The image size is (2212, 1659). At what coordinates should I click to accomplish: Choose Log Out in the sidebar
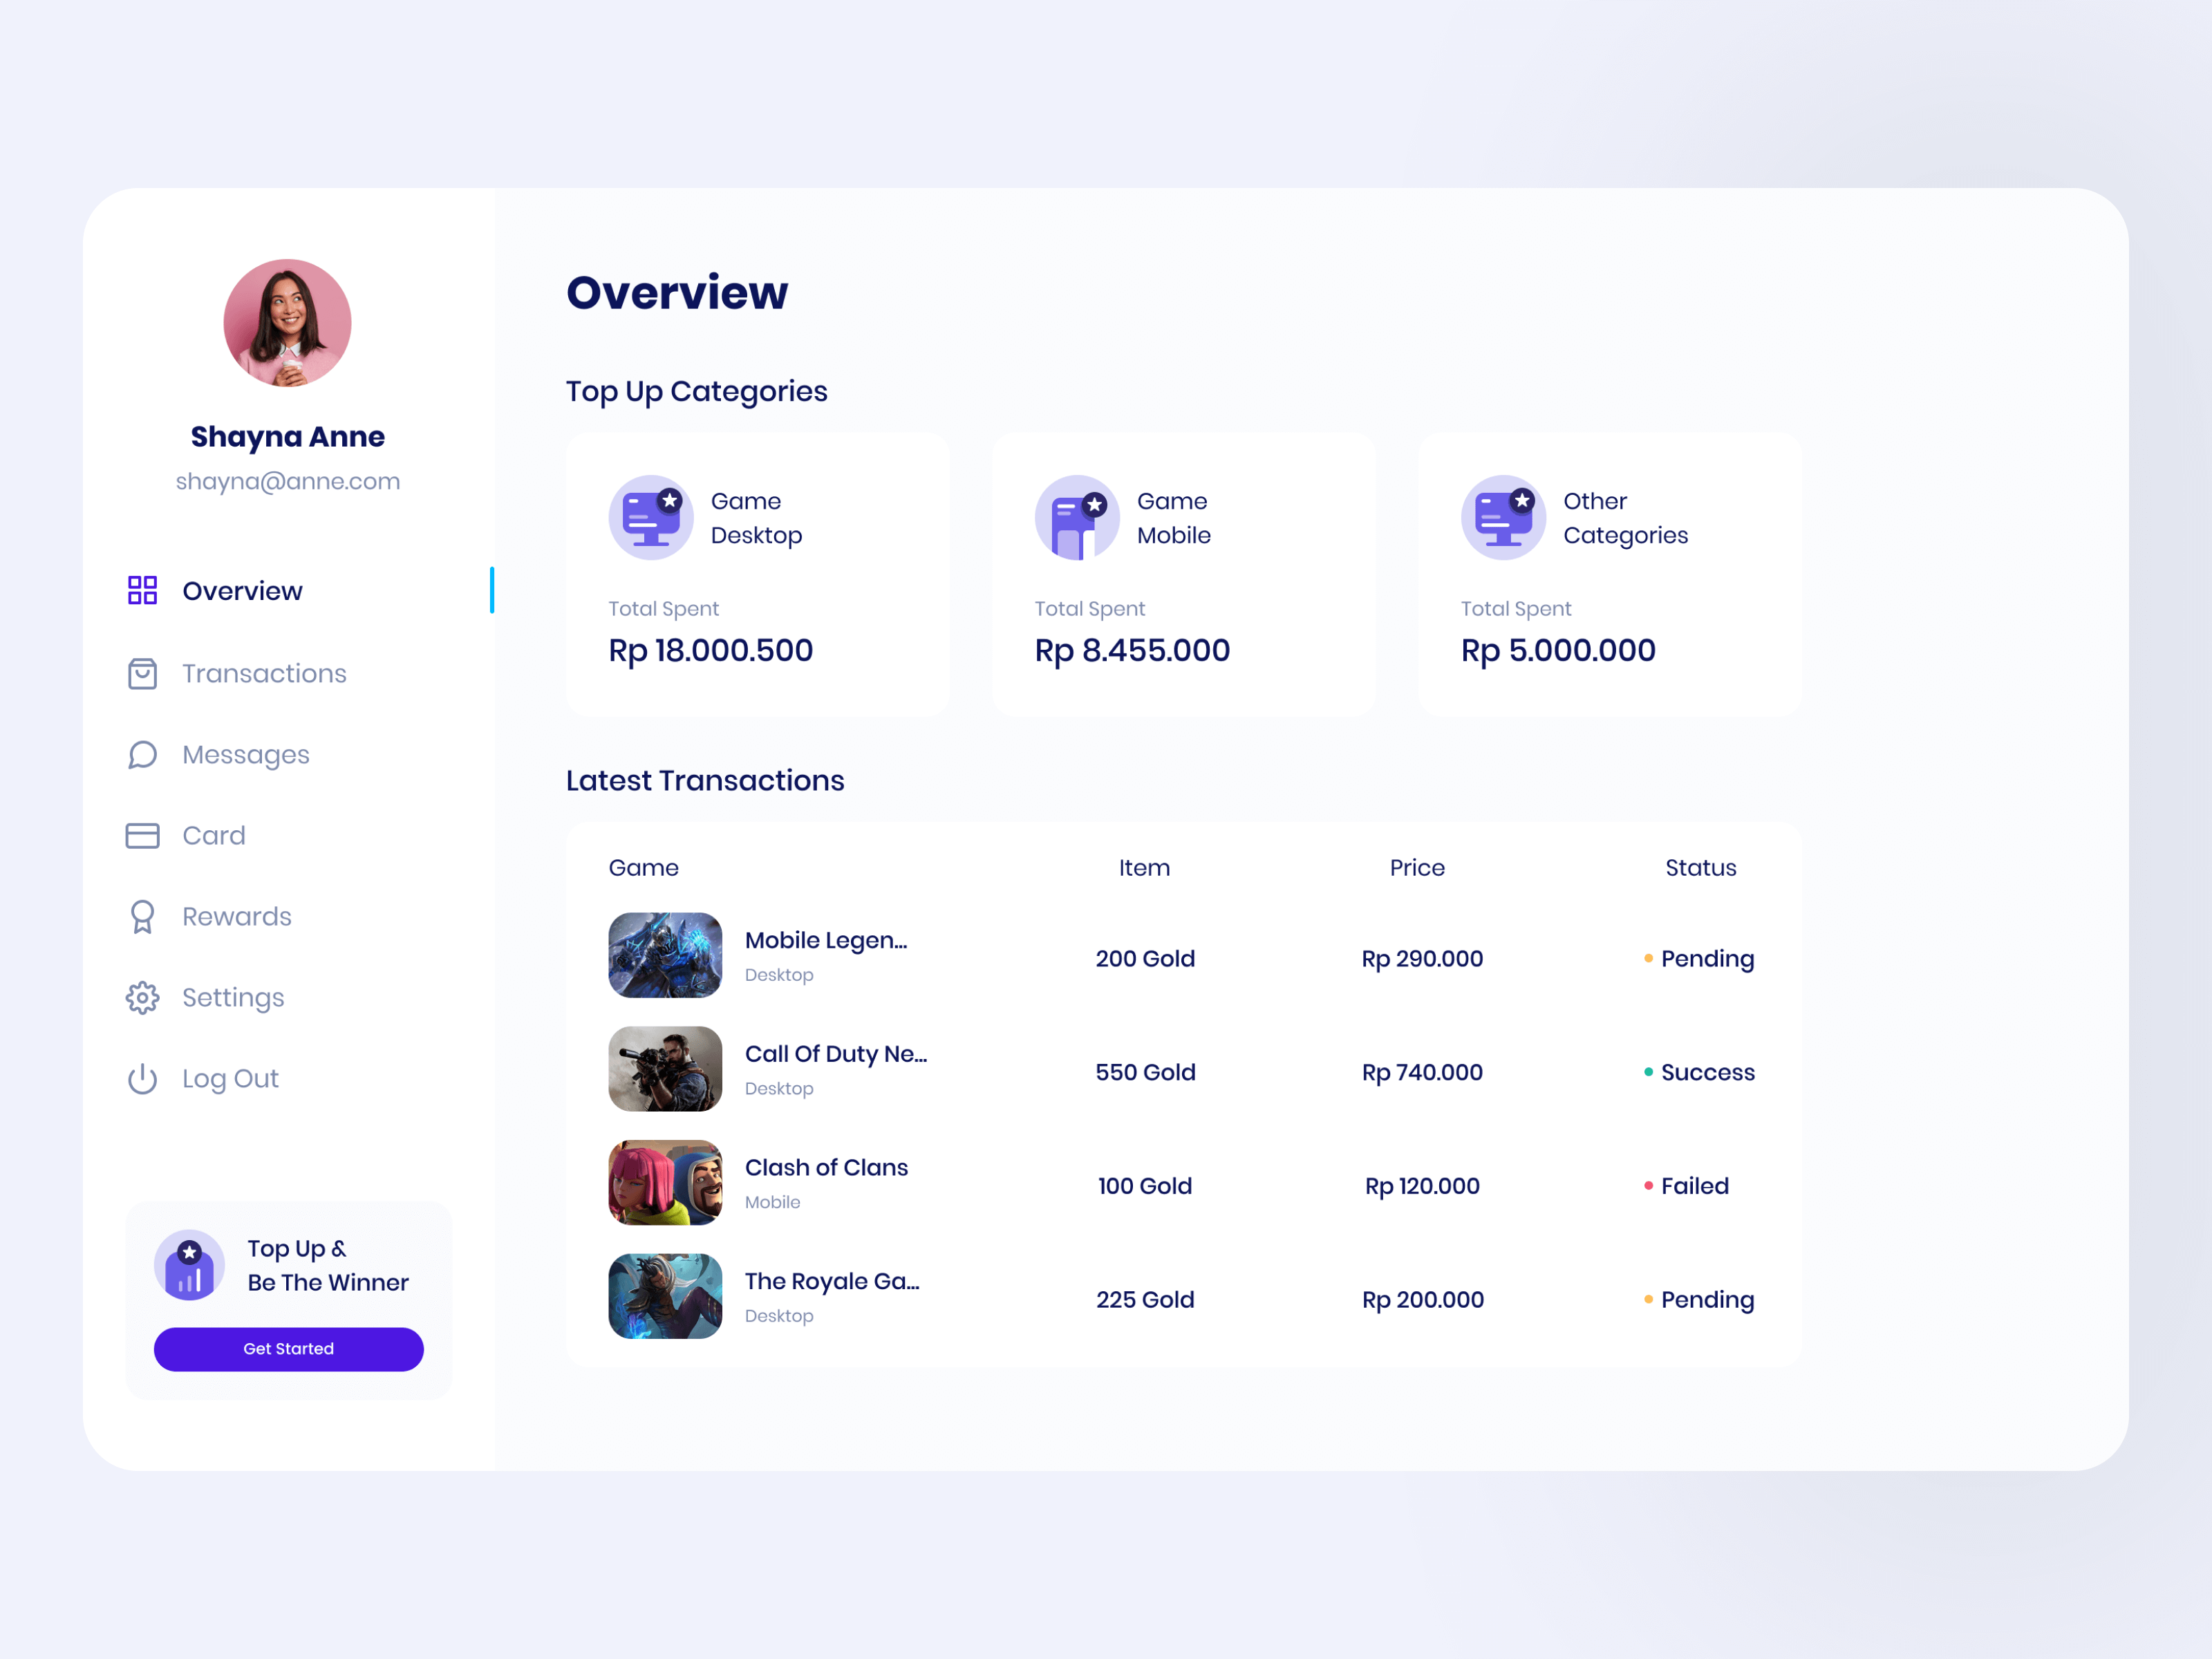[230, 1079]
